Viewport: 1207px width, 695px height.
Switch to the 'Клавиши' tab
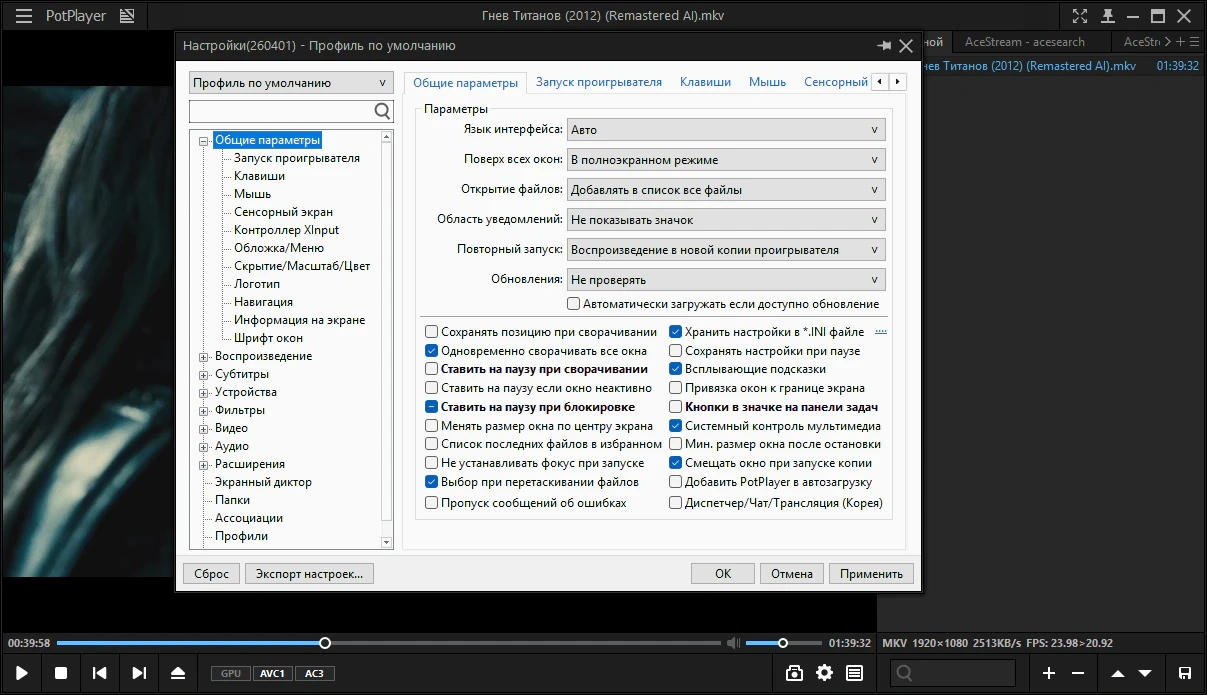pos(705,82)
